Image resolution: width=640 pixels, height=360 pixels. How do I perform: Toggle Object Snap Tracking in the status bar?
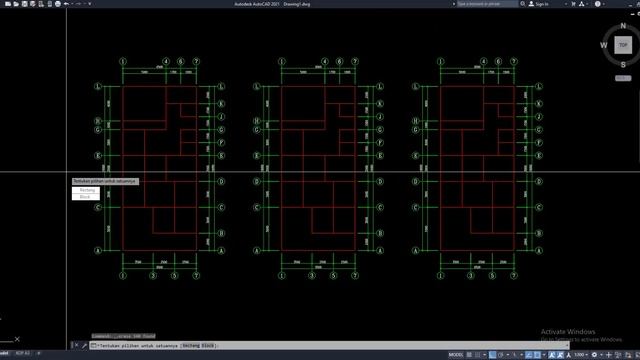coord(529,355)
